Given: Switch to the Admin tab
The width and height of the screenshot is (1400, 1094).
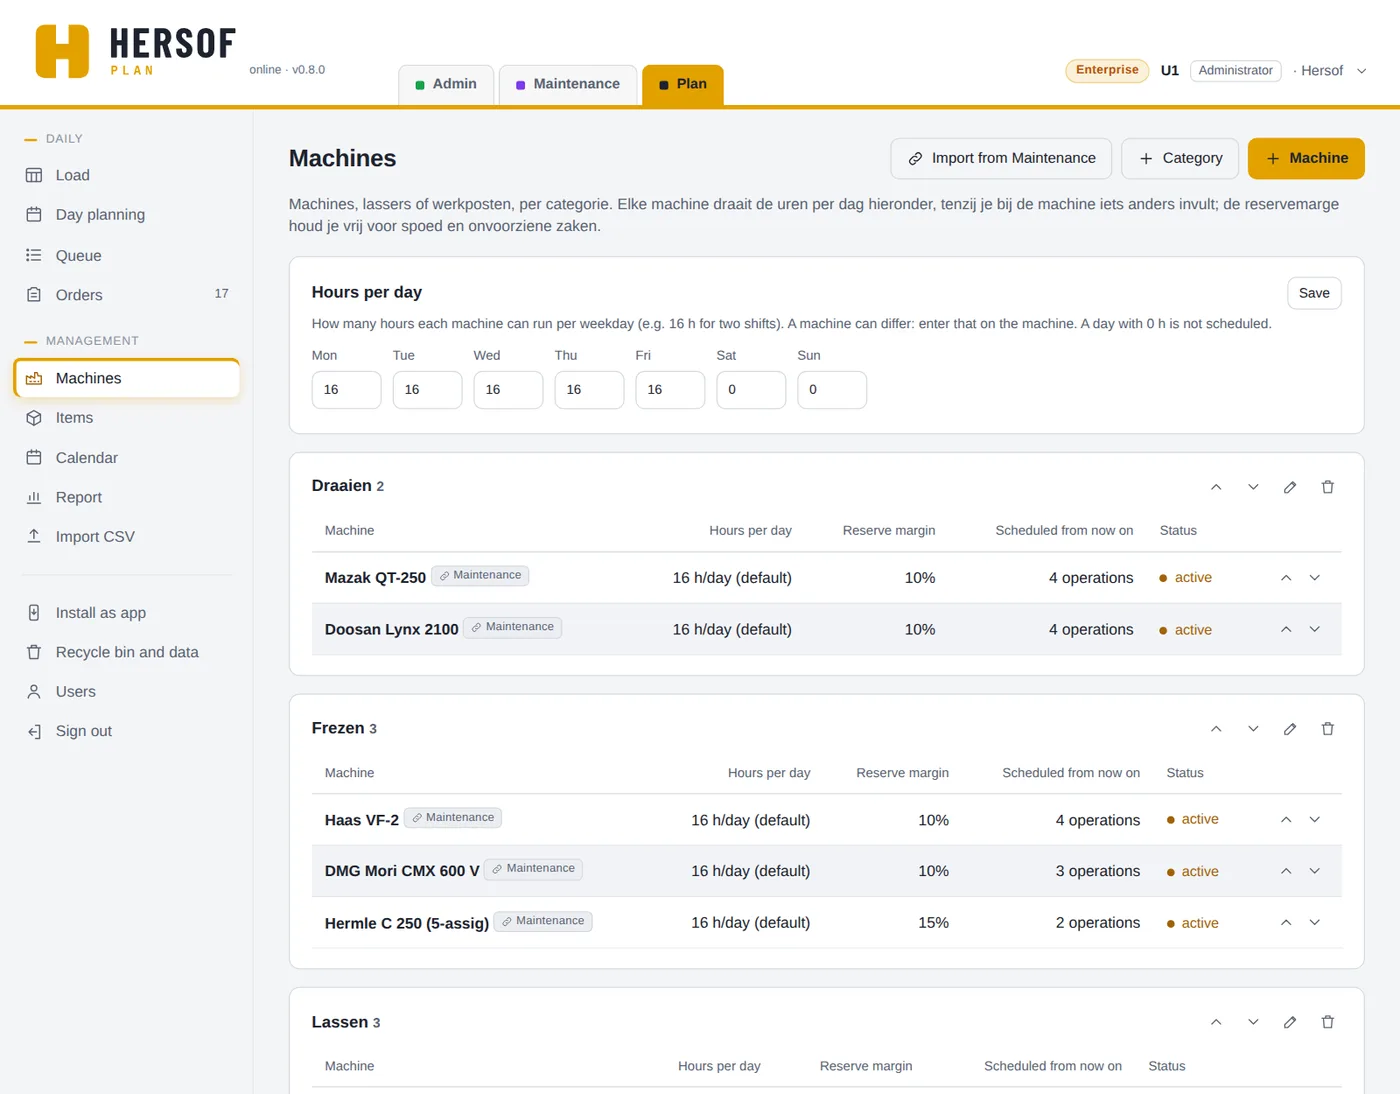Looking at the screenshot, I should tap(446, 84).
